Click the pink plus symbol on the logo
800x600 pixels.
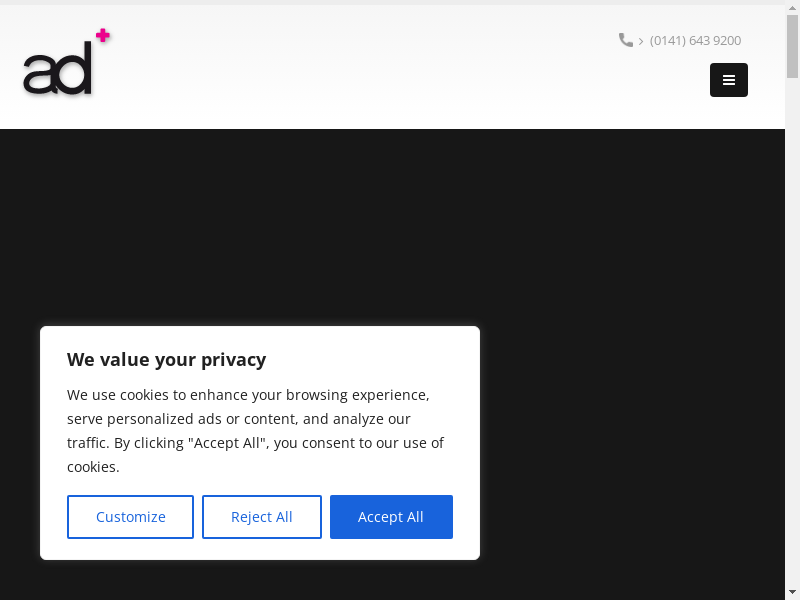pyautogui.click(x=102, y=36)
